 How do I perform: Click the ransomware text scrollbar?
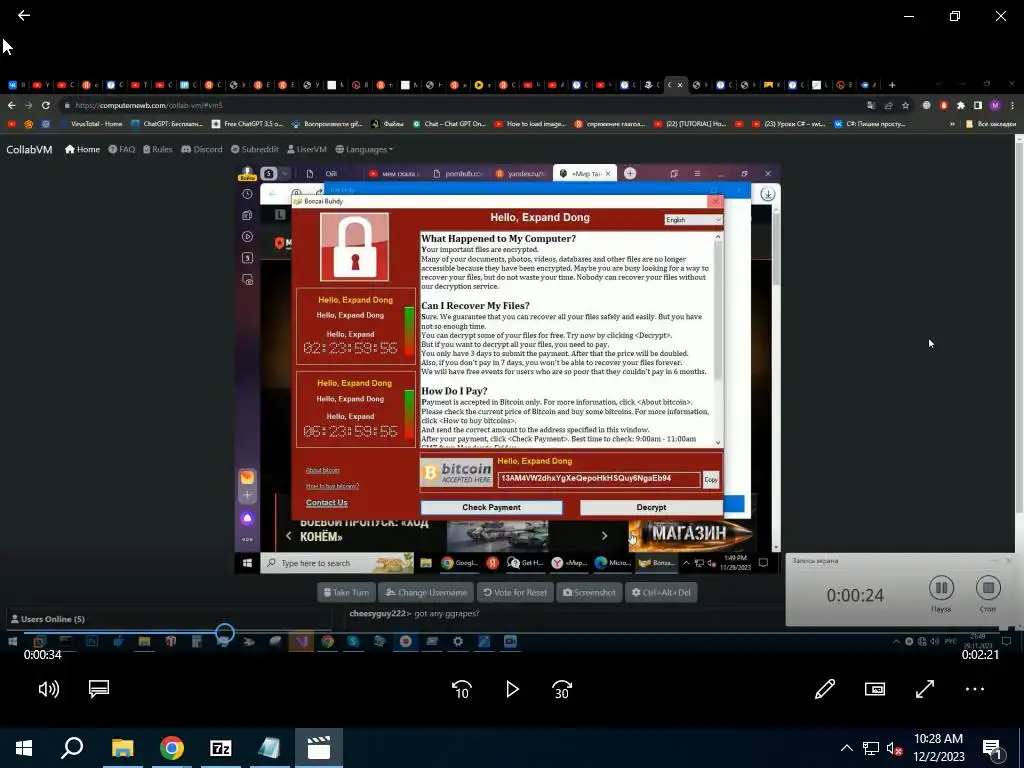click(718, 310)
